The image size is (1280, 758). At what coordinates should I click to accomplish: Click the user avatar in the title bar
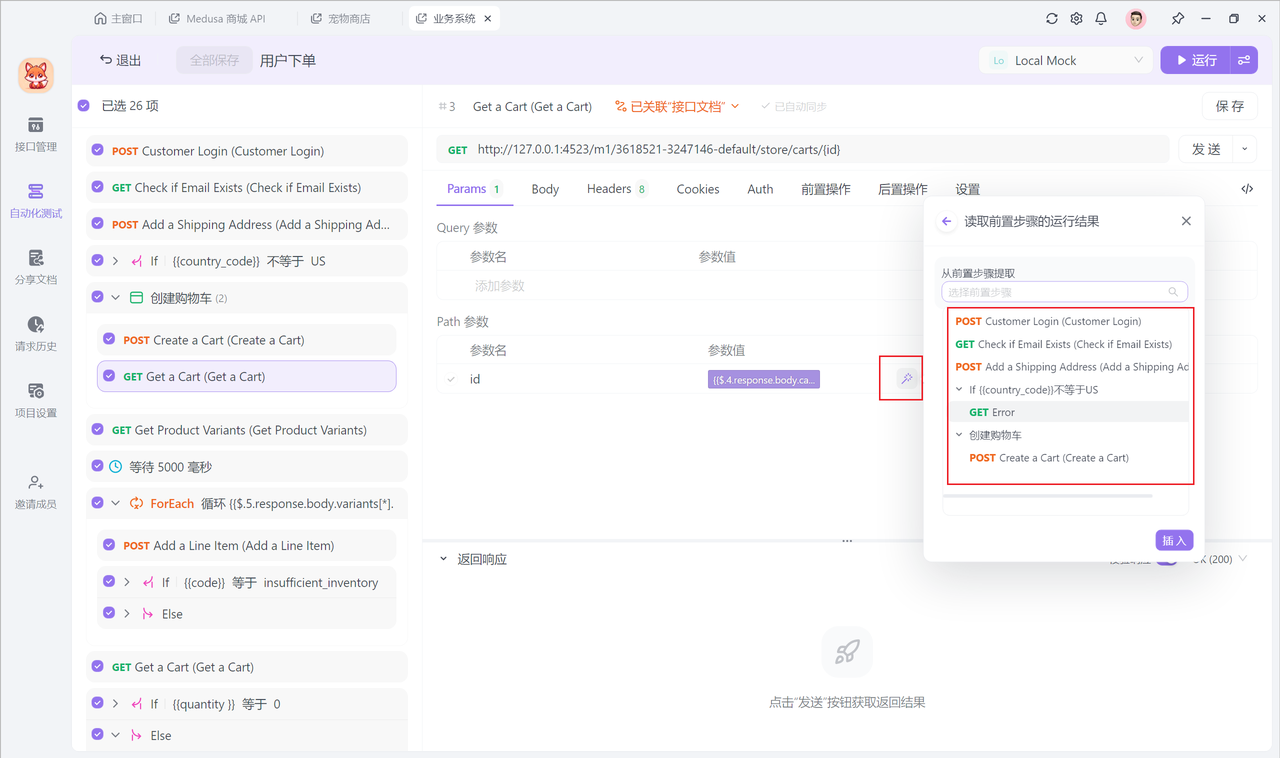[x=1136, y=18]
